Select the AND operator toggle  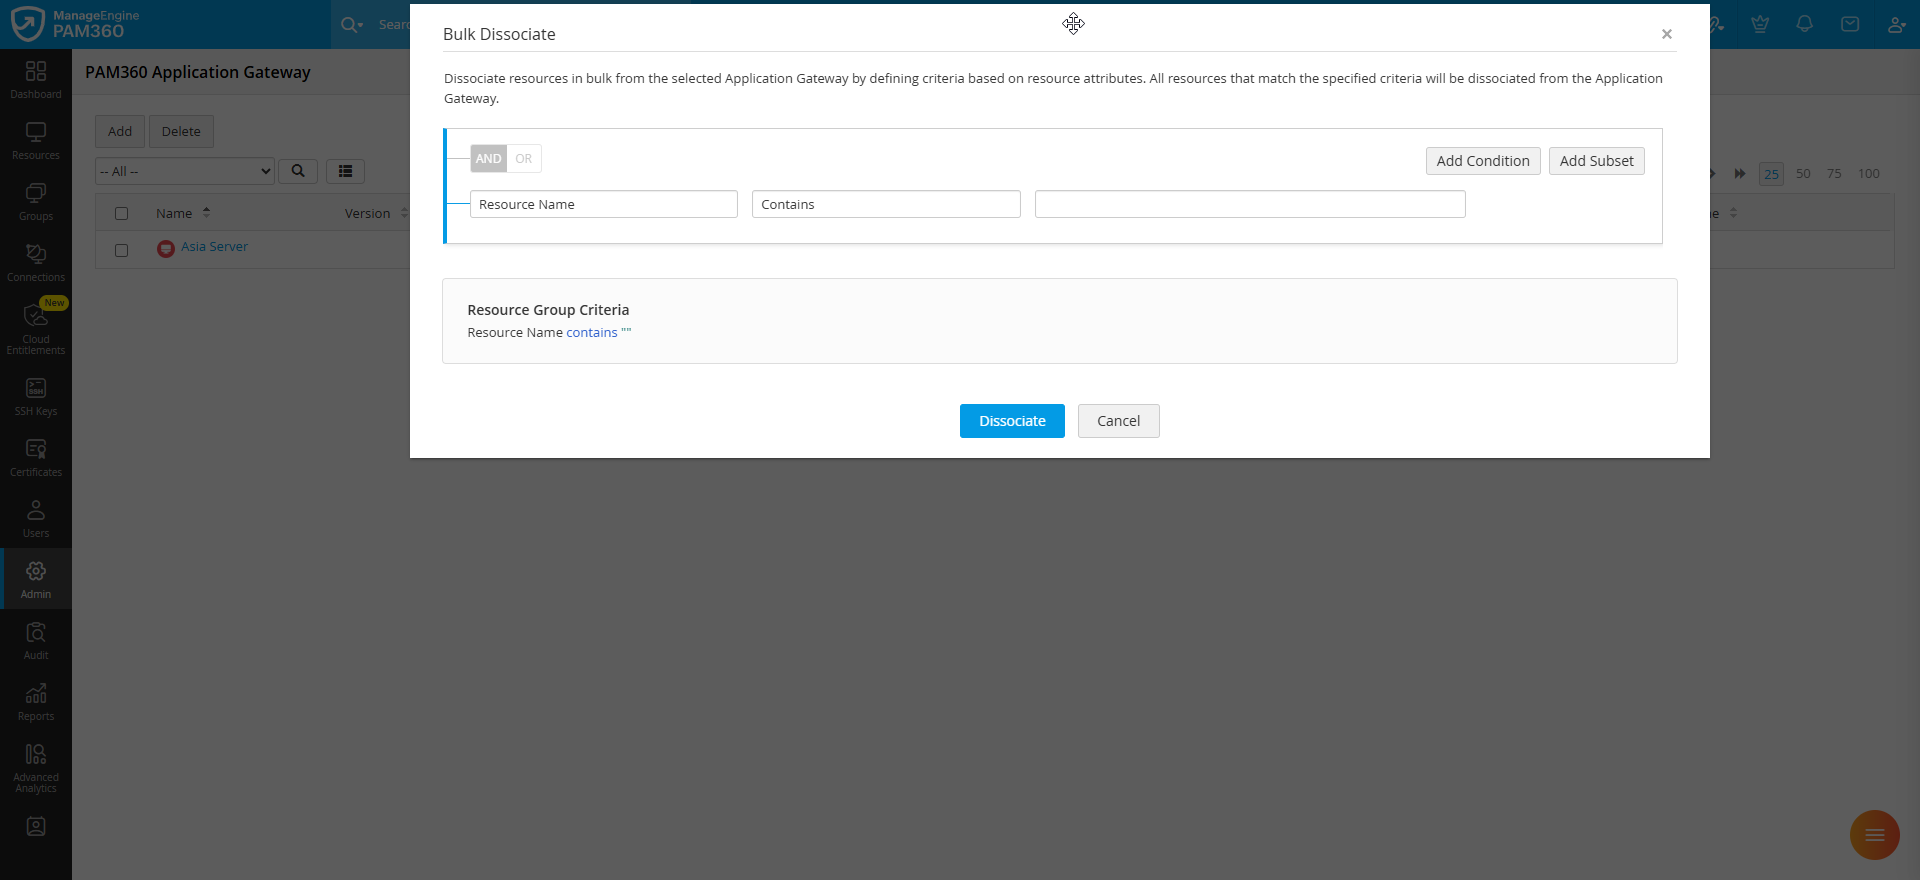pyautogui.click(x=489, y=159)
